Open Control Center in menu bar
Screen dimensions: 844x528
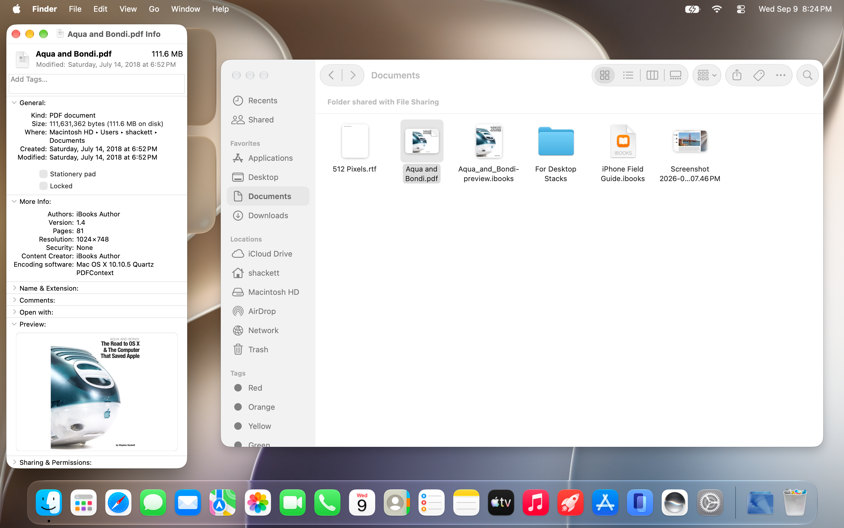[x=741, y=9]
